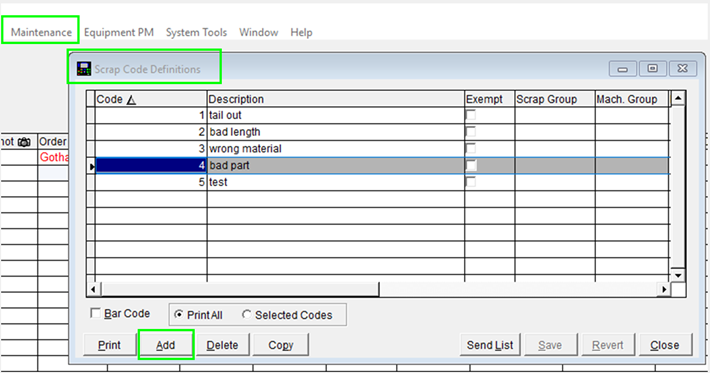Click the Add button
Viewport: 710px width, 373px height.
(x=166, y=345)
